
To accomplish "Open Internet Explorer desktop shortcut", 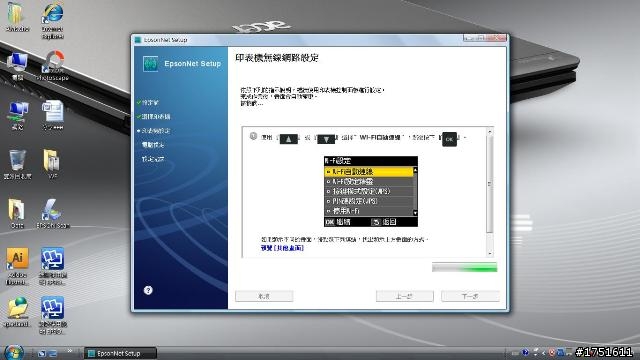I will pos(52,20).
